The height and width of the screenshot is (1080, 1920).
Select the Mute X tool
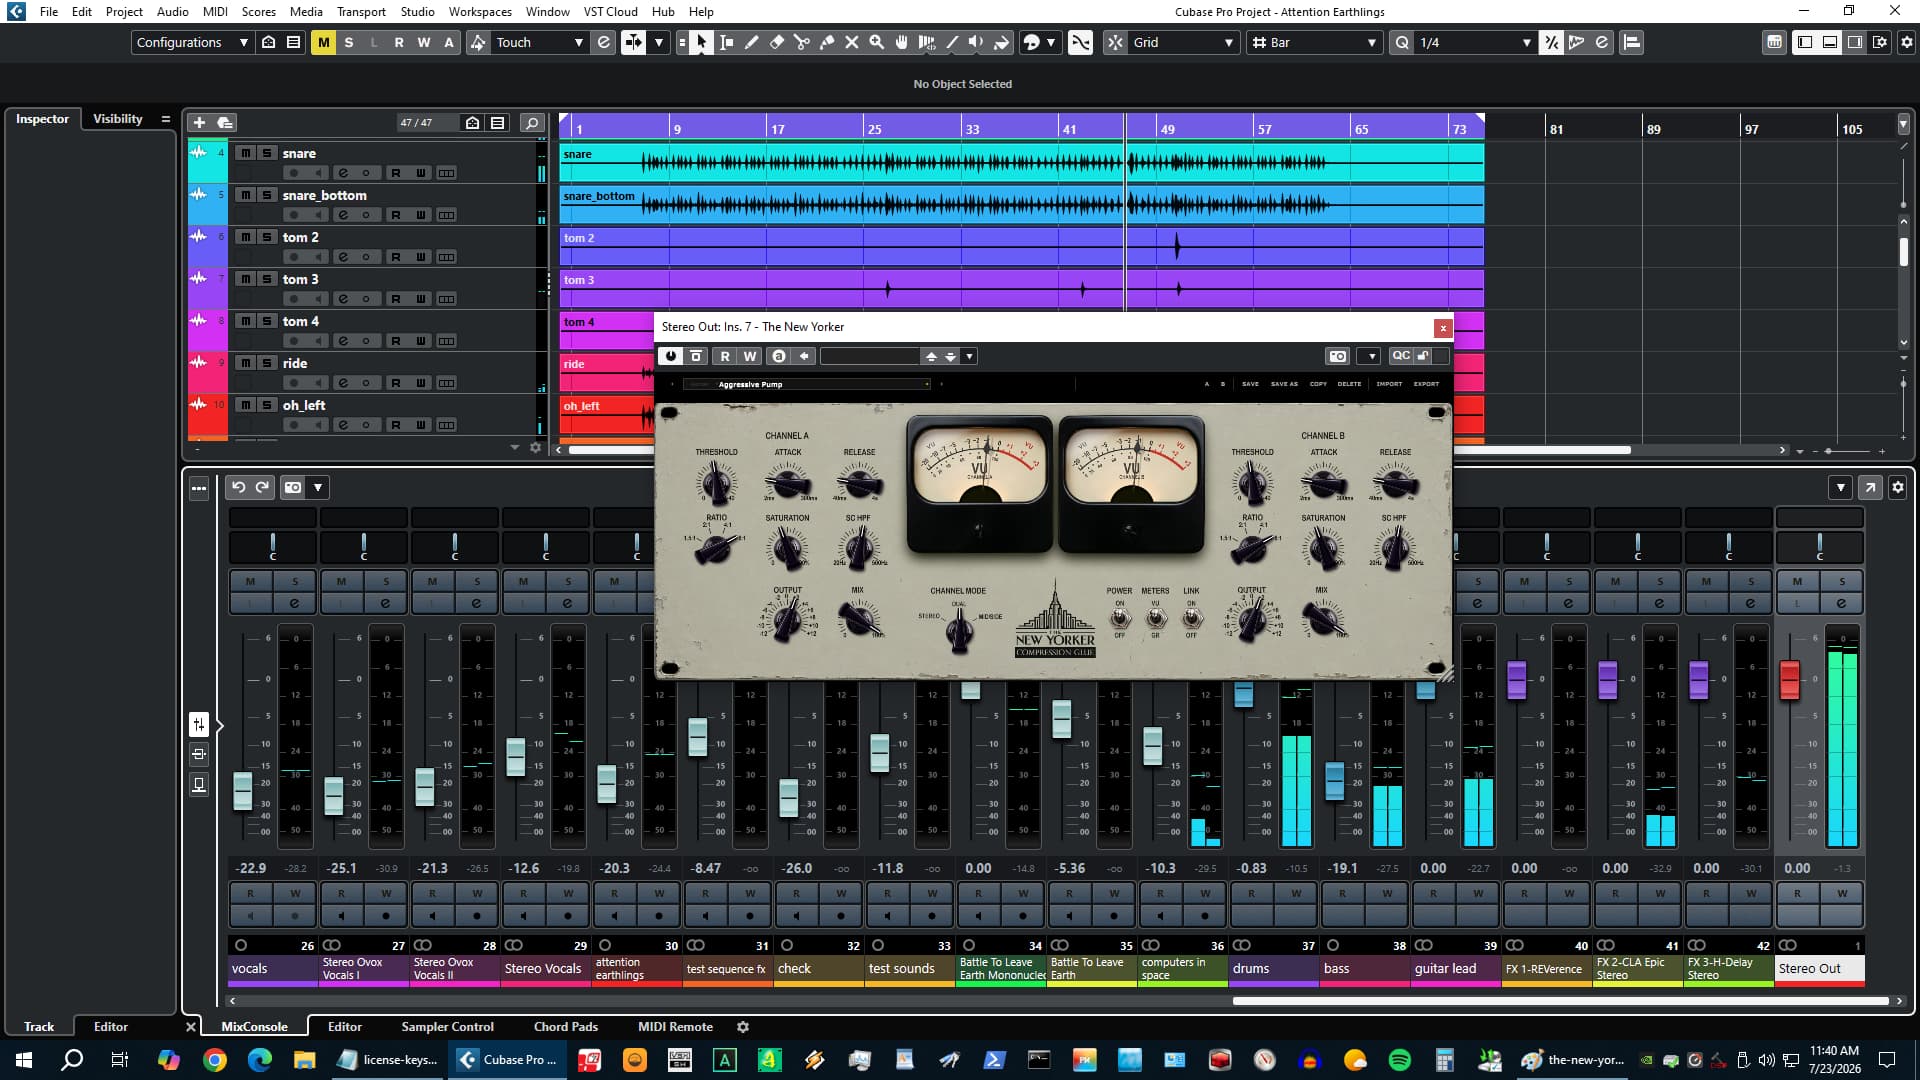pyautogui.click(x=851, y=42)
